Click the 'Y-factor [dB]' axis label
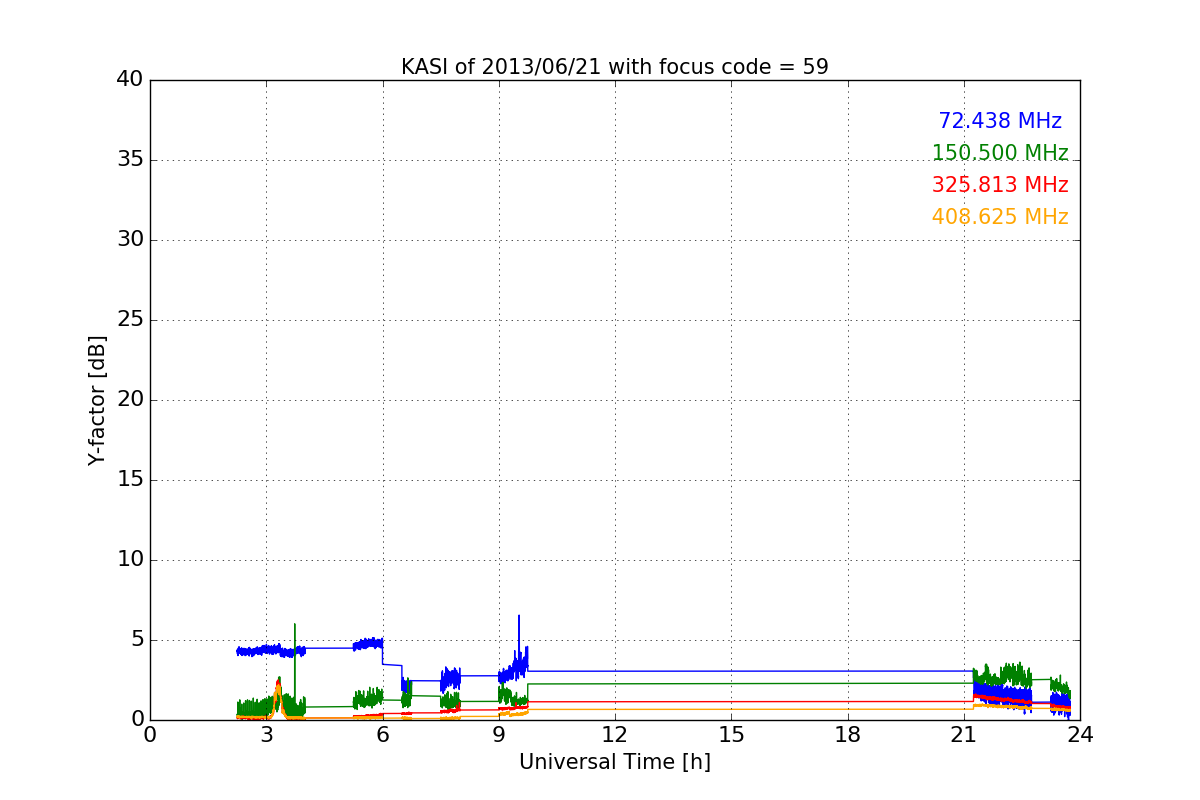Viewport: 1200px width, 800px height. [97, 400]
